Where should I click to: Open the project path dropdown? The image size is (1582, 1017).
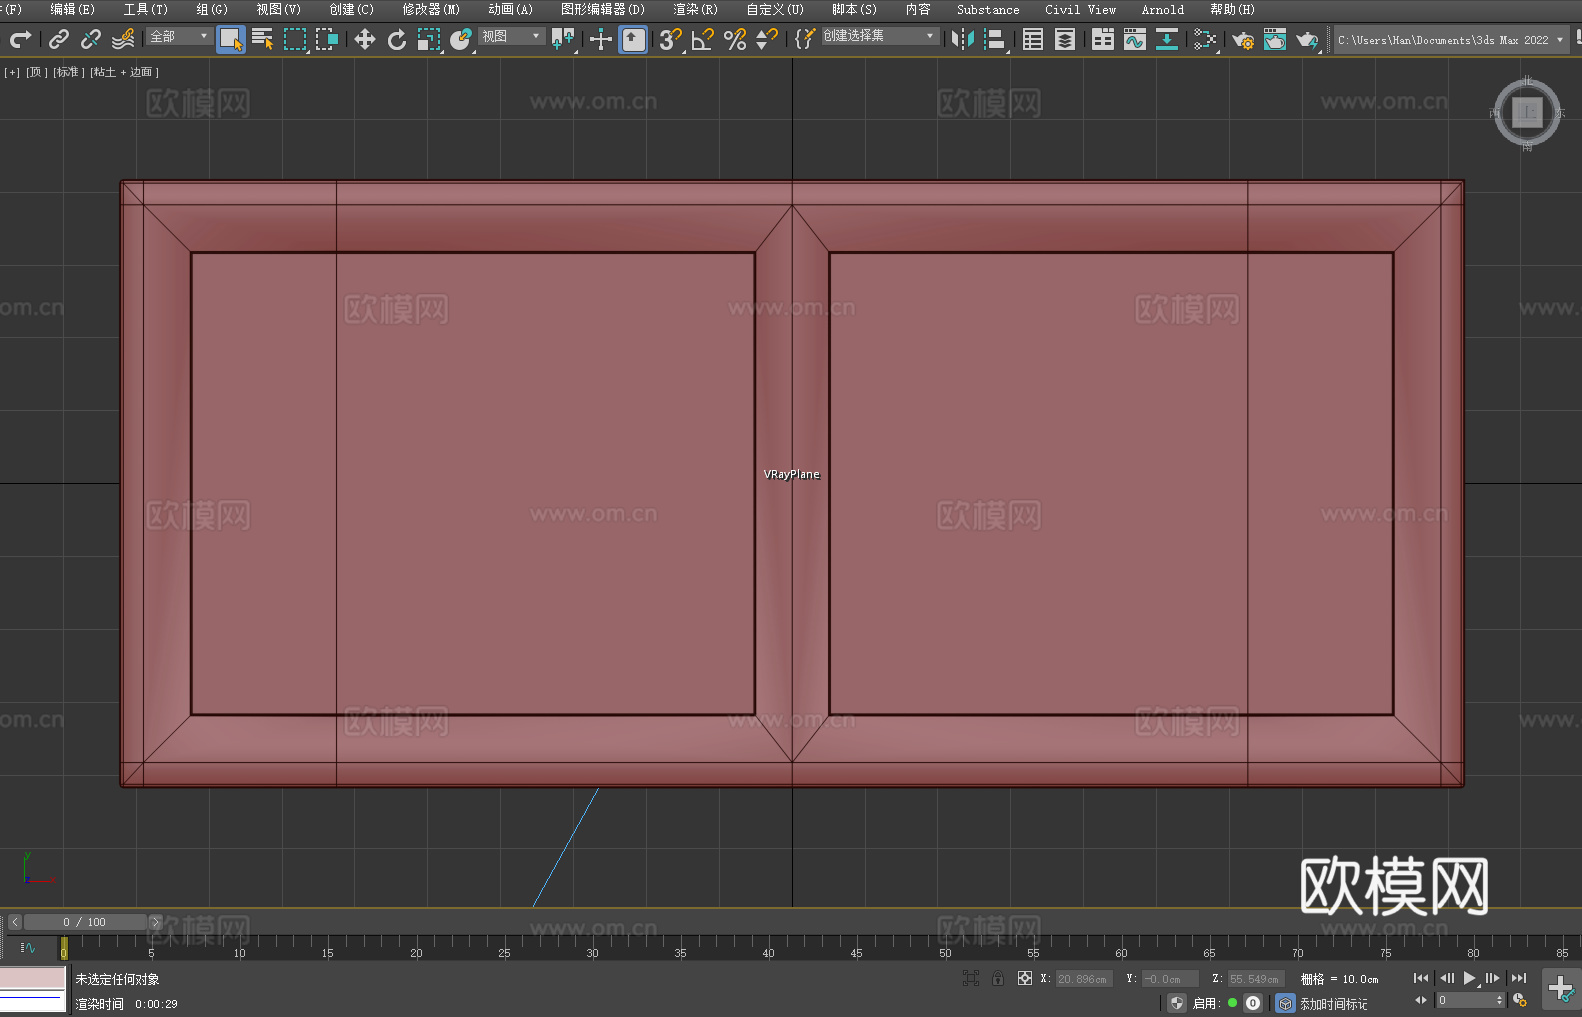pyautogui.click(x=1451, y=40)
